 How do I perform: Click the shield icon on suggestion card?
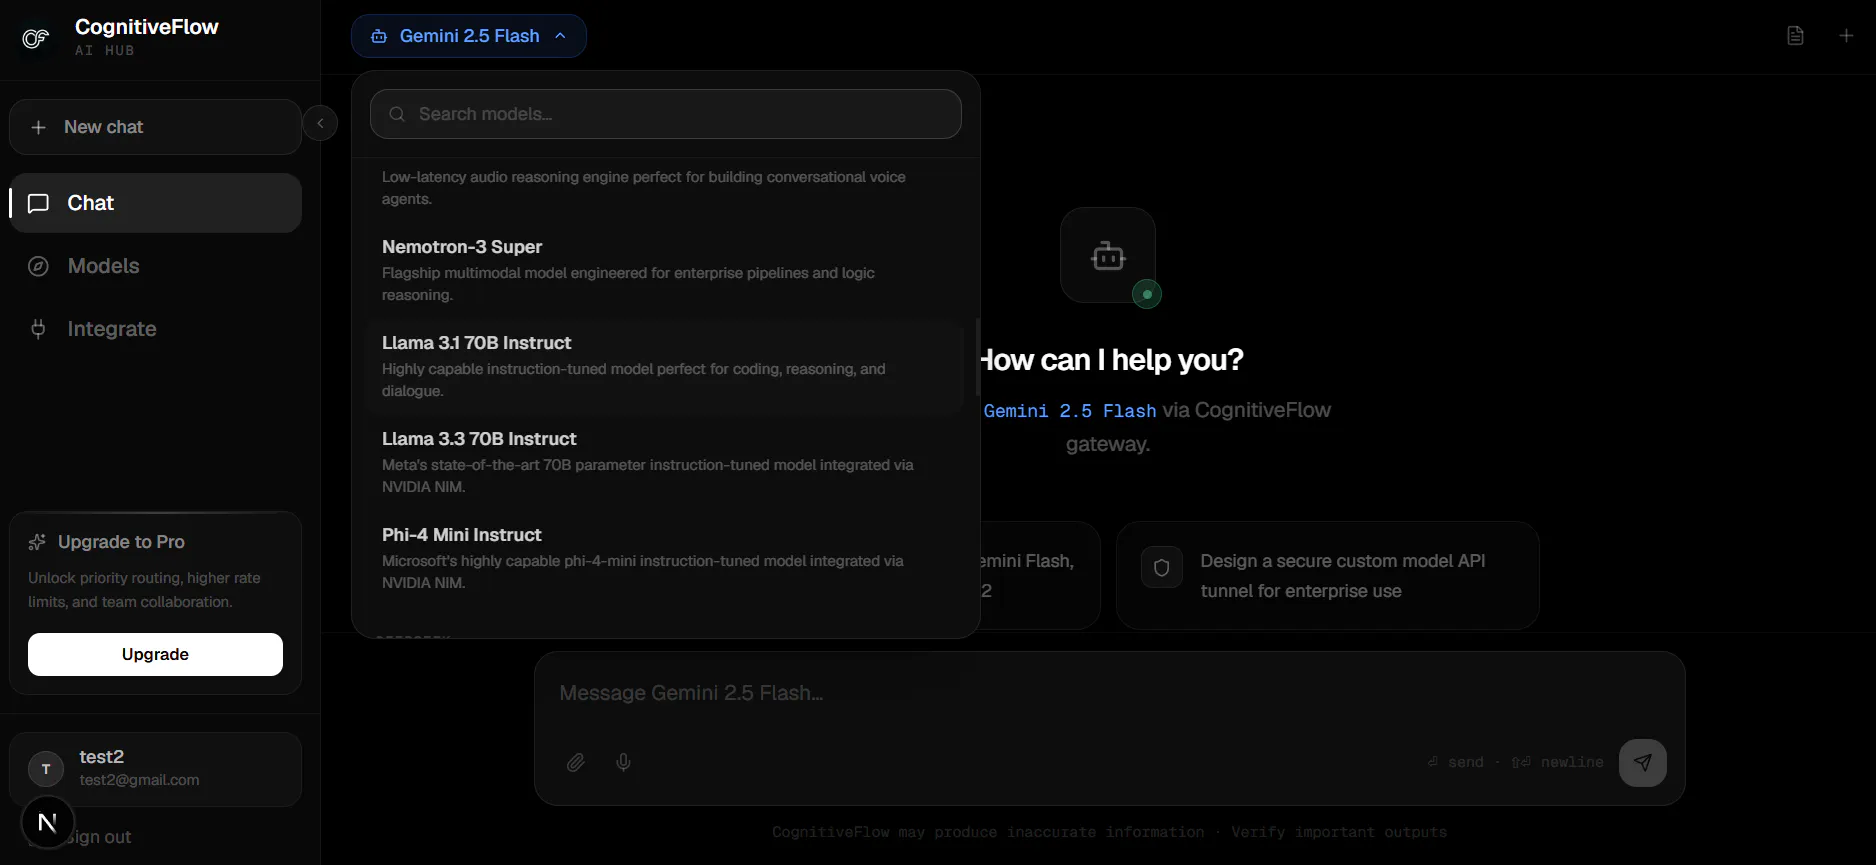(1162, 567)
